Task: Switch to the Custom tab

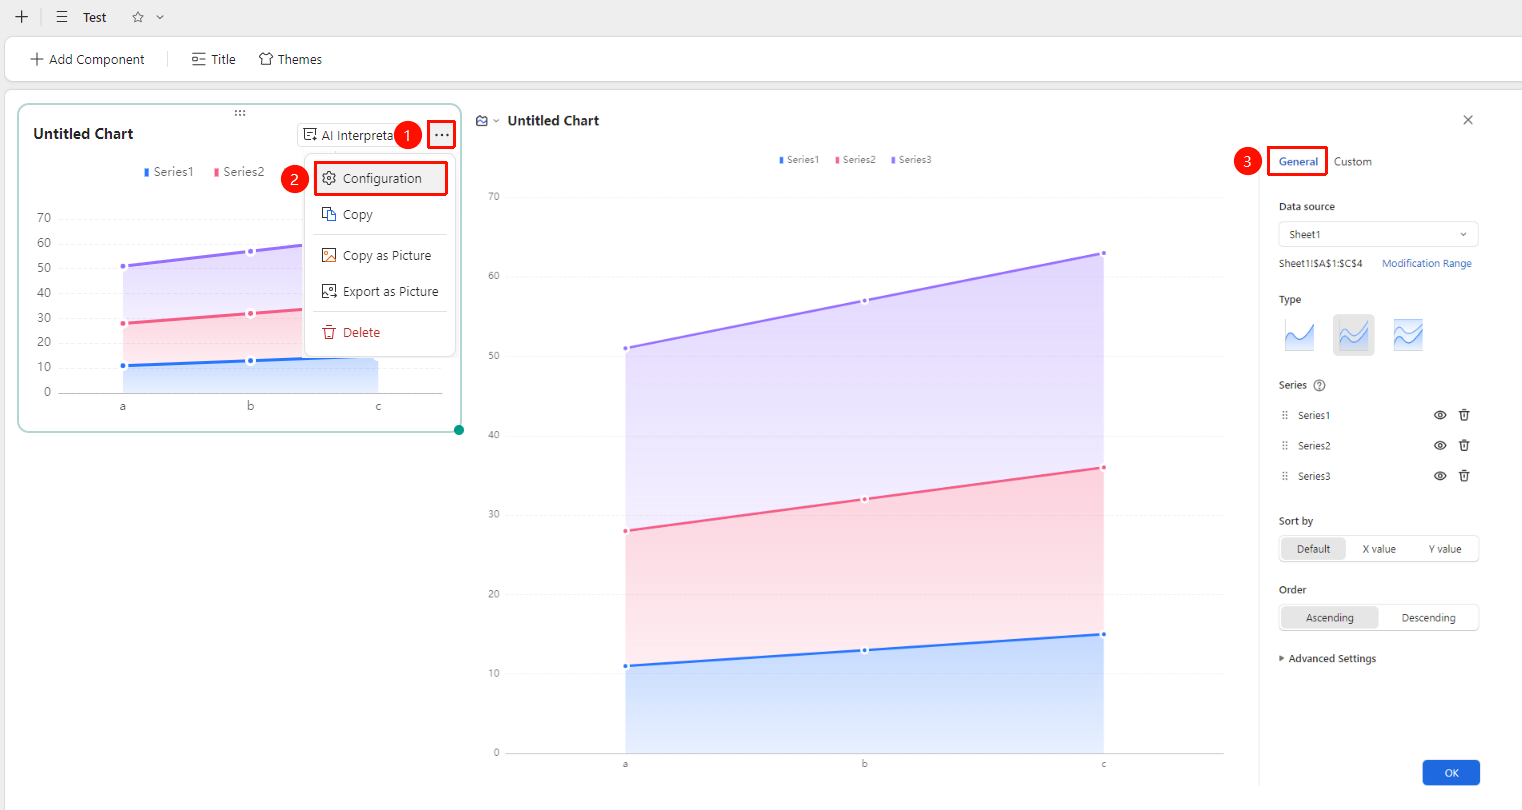Action: point(1352,161)
